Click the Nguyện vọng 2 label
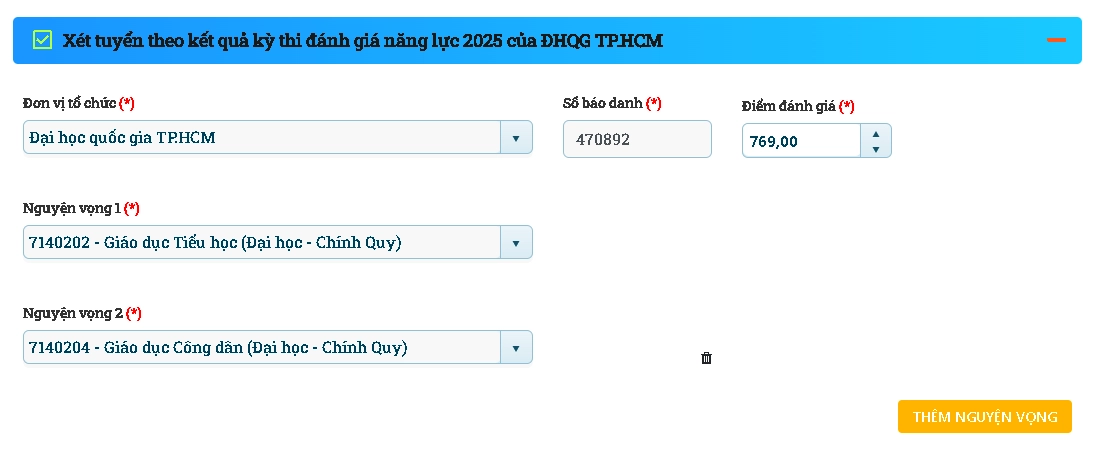This screenshot has height=449, width=1096. [72, 313]
